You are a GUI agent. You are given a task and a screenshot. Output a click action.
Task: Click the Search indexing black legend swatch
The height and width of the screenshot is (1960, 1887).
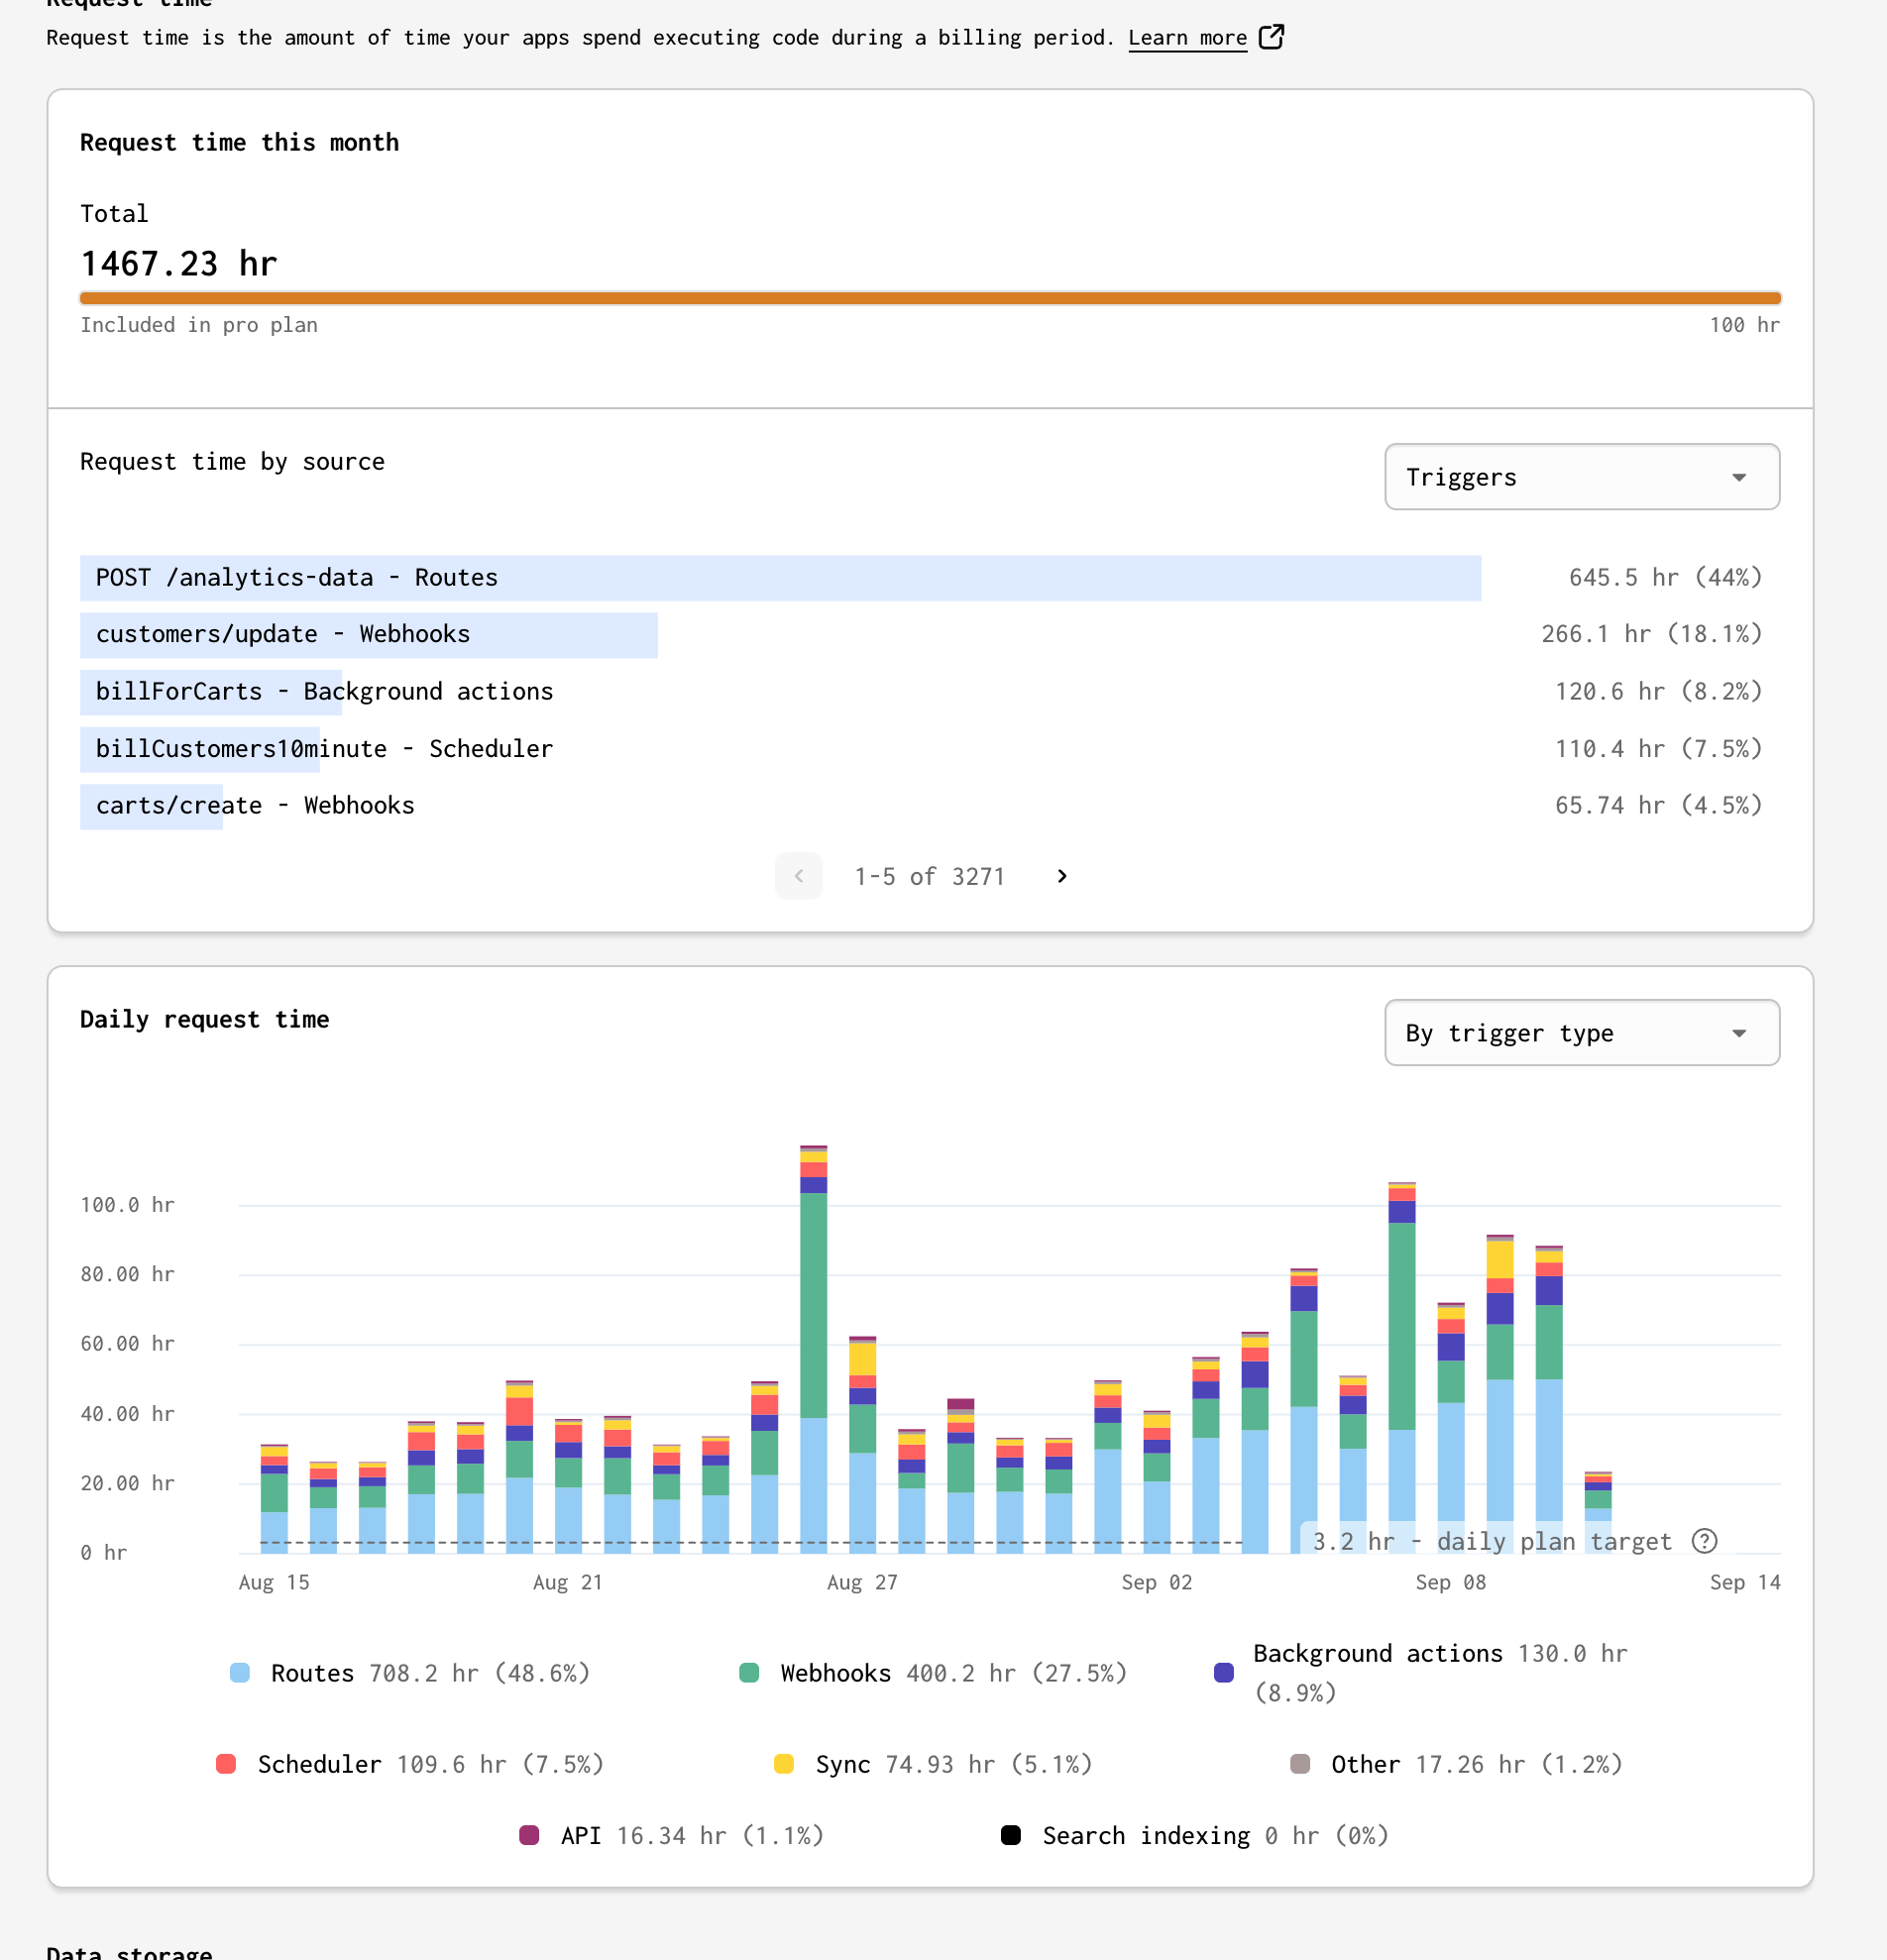1011,1835
